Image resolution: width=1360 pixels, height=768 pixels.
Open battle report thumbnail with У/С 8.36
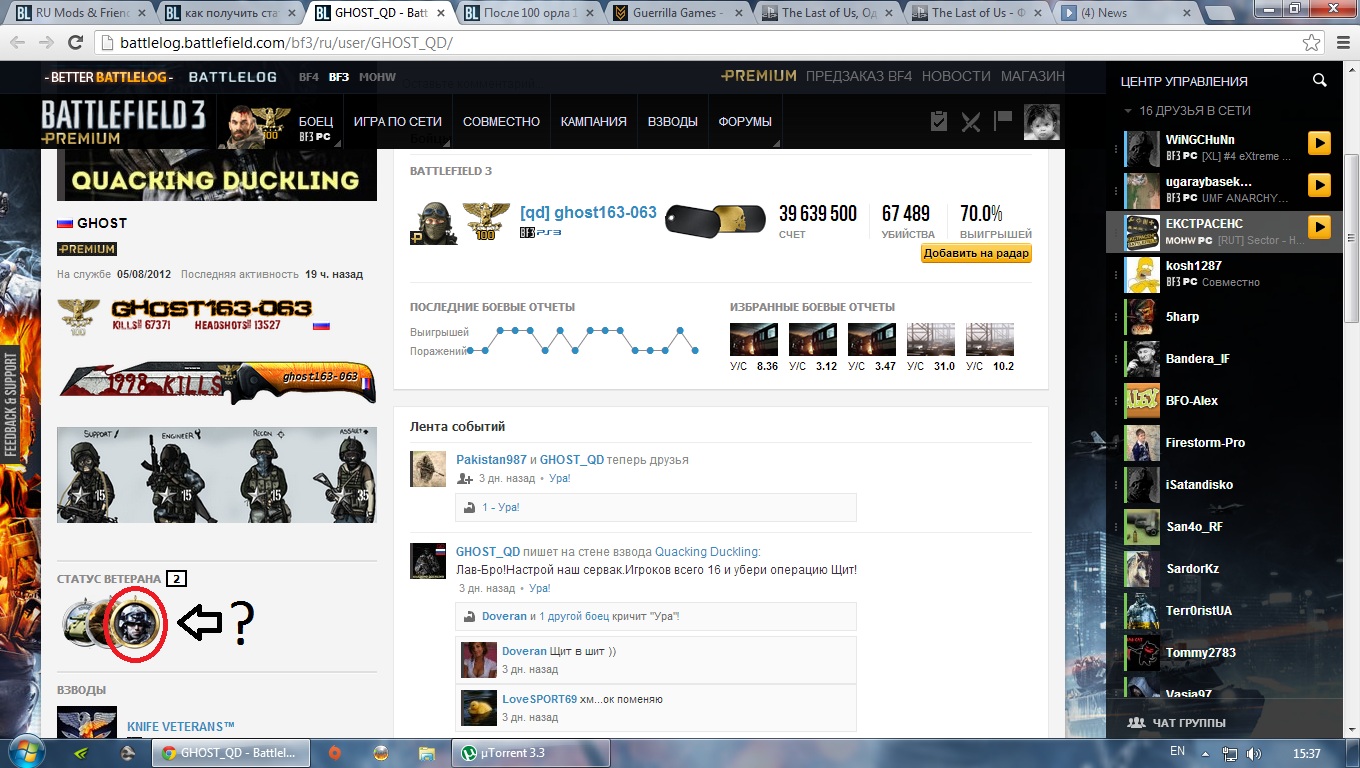click(754, 340)
